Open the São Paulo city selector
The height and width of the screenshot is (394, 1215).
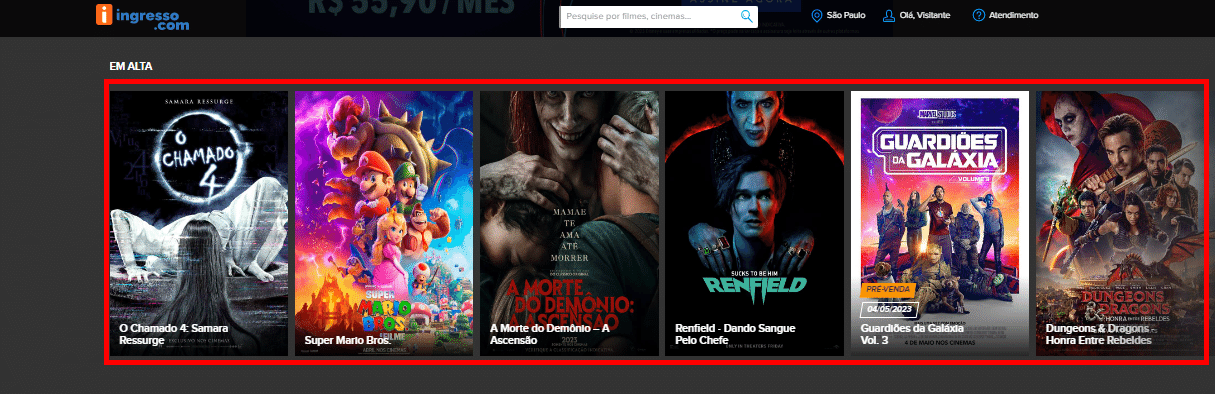(x=838, y=16)
